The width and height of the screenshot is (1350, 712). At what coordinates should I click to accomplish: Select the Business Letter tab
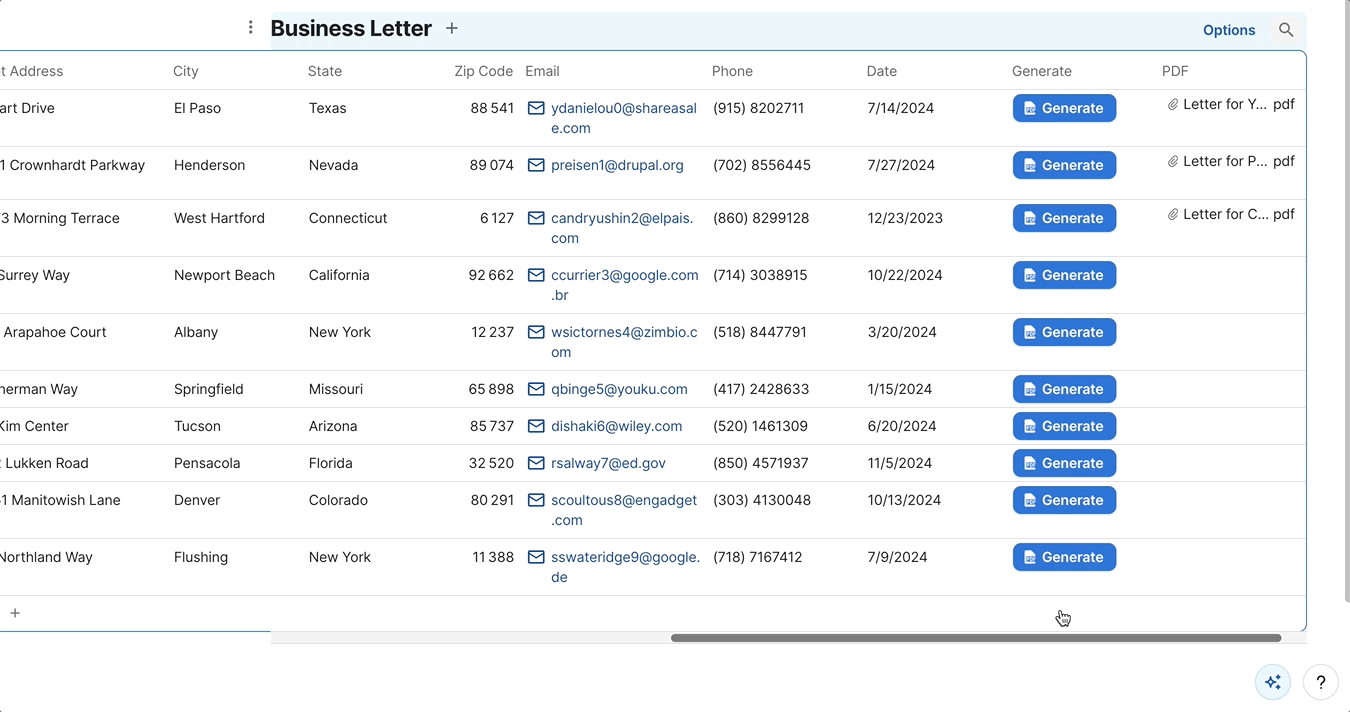click(351, 28)
